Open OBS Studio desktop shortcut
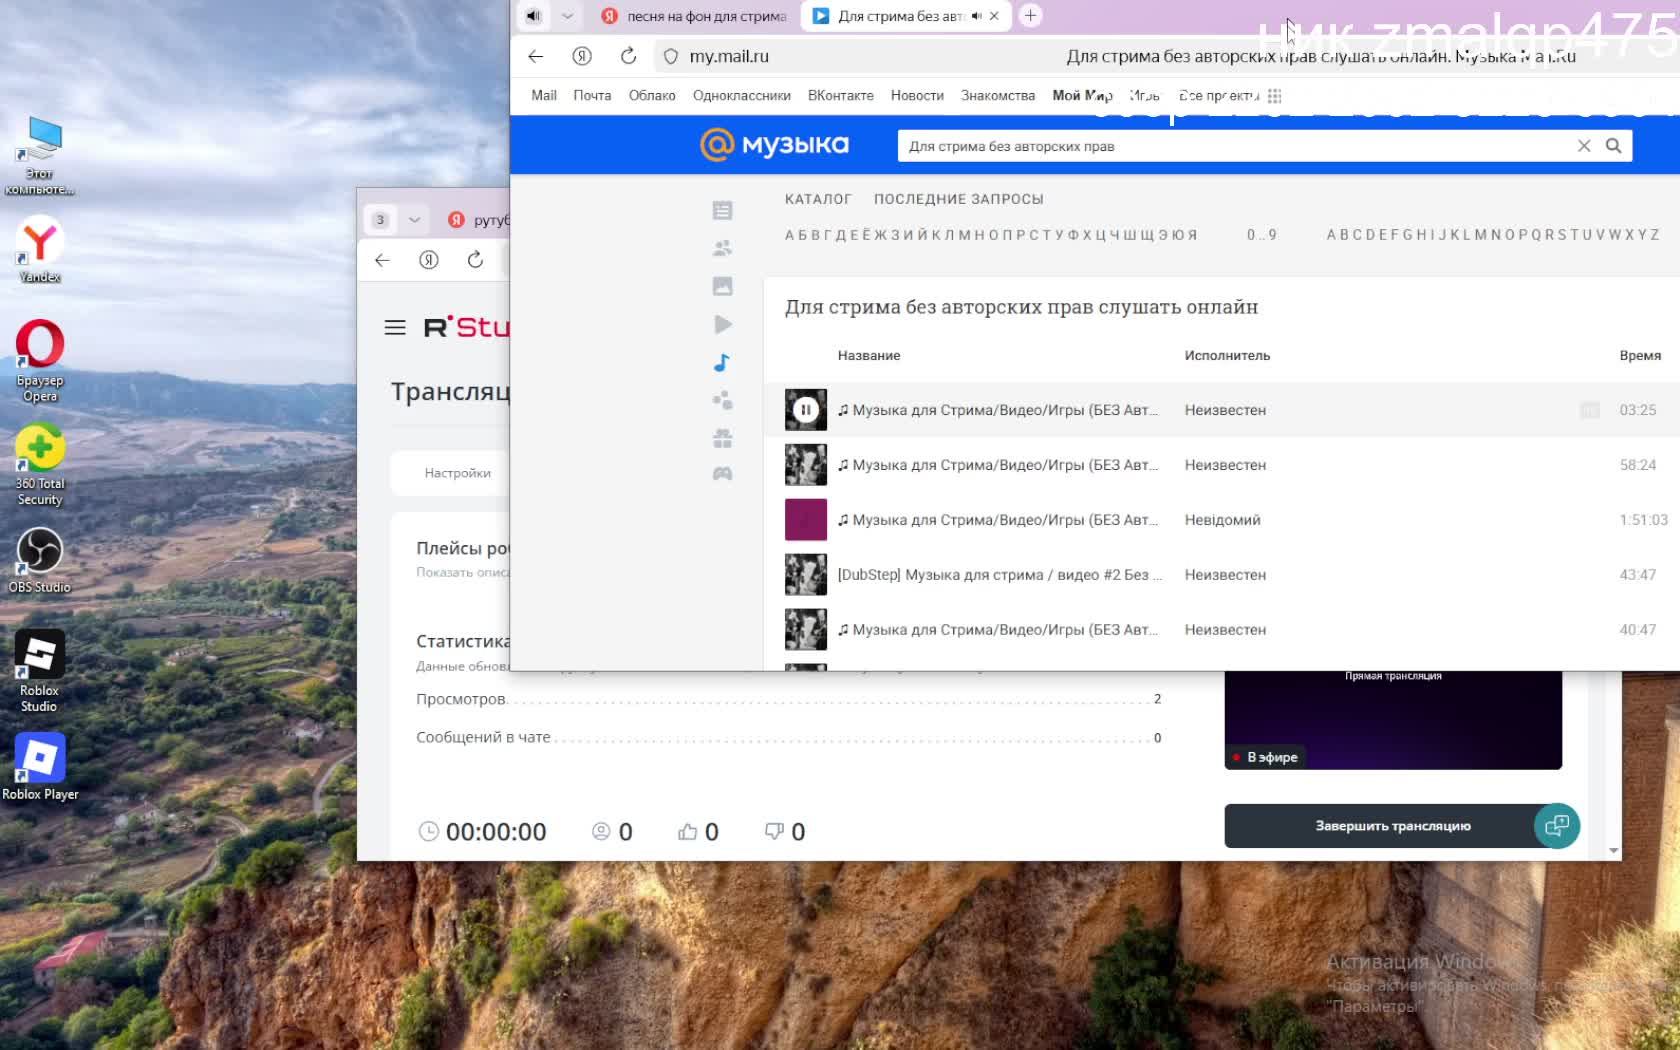The image size is (1680, 1050). 40,560
